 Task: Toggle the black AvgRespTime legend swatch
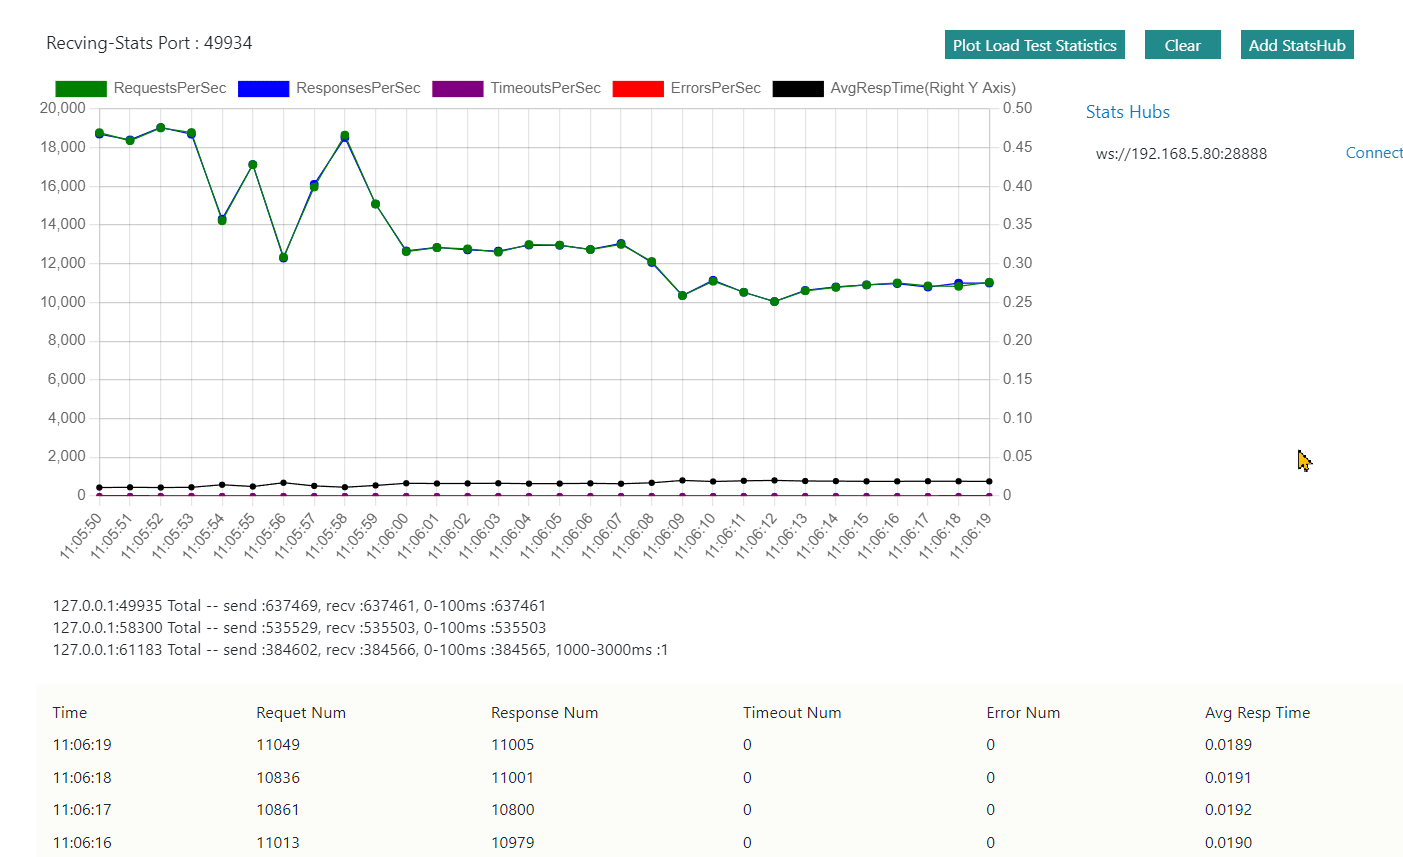(x=797, y=89)
